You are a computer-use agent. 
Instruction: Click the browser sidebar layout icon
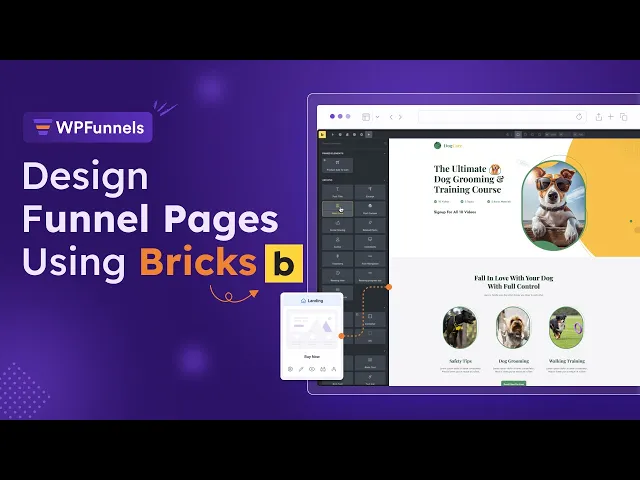366,117
